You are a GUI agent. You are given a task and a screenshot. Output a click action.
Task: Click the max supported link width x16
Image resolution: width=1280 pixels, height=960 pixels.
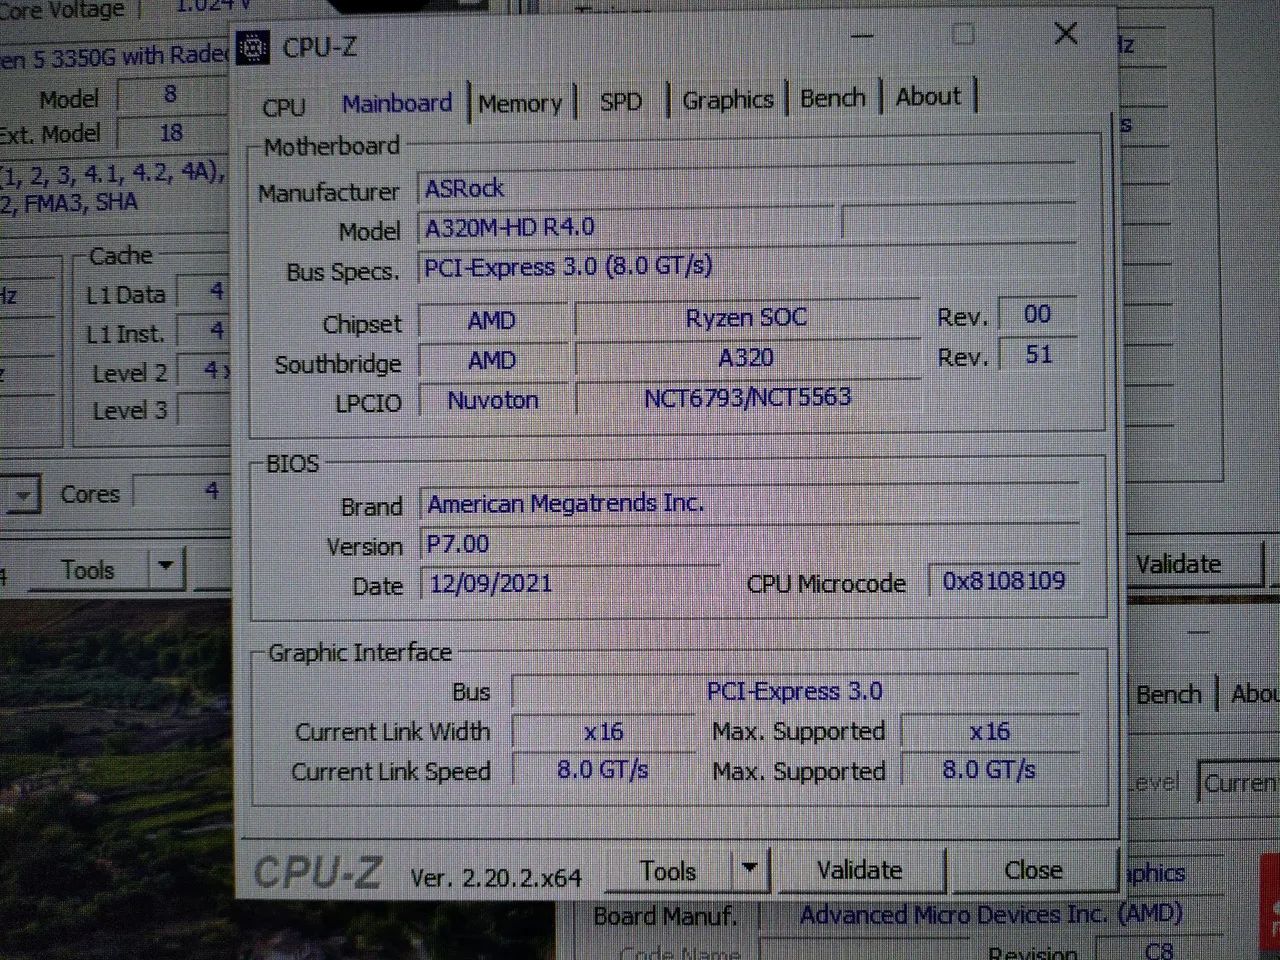(989, 731)
